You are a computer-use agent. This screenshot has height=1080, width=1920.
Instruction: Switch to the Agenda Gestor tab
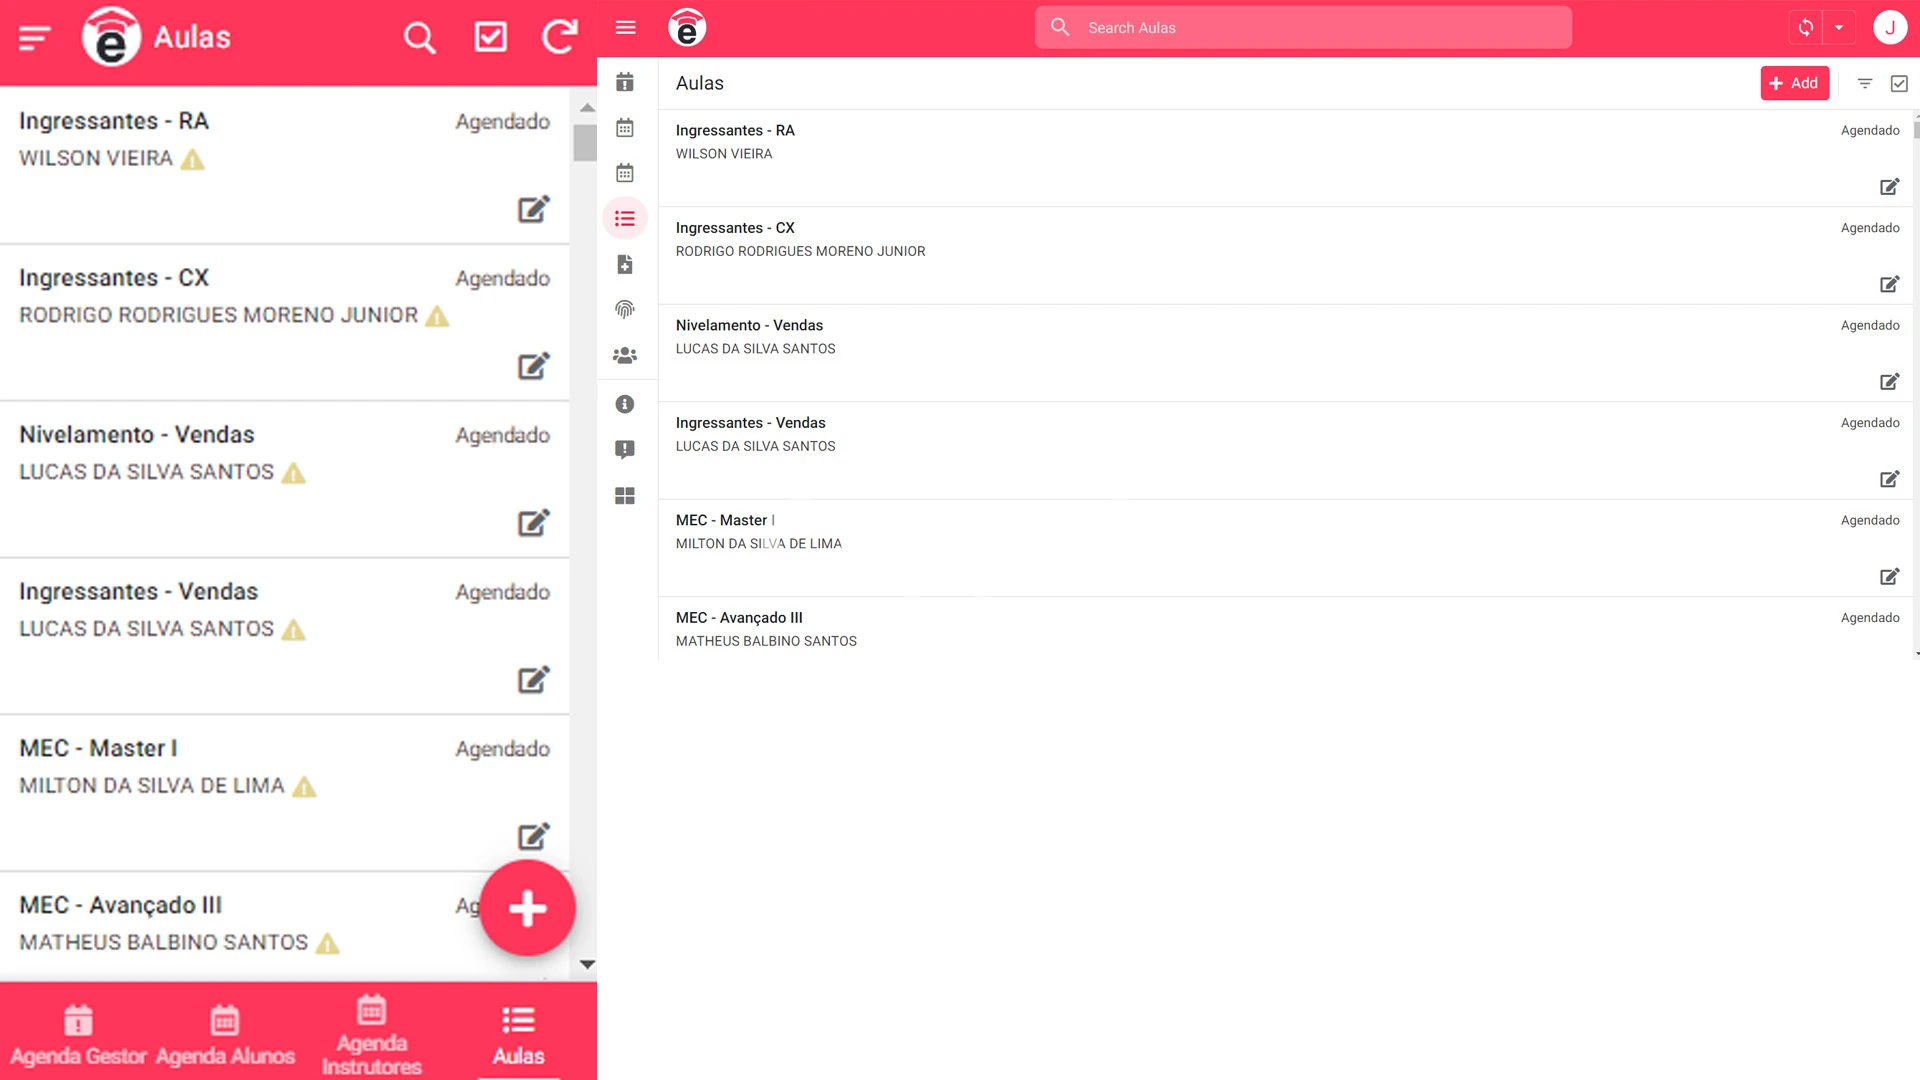click(x=78, y=1035)
